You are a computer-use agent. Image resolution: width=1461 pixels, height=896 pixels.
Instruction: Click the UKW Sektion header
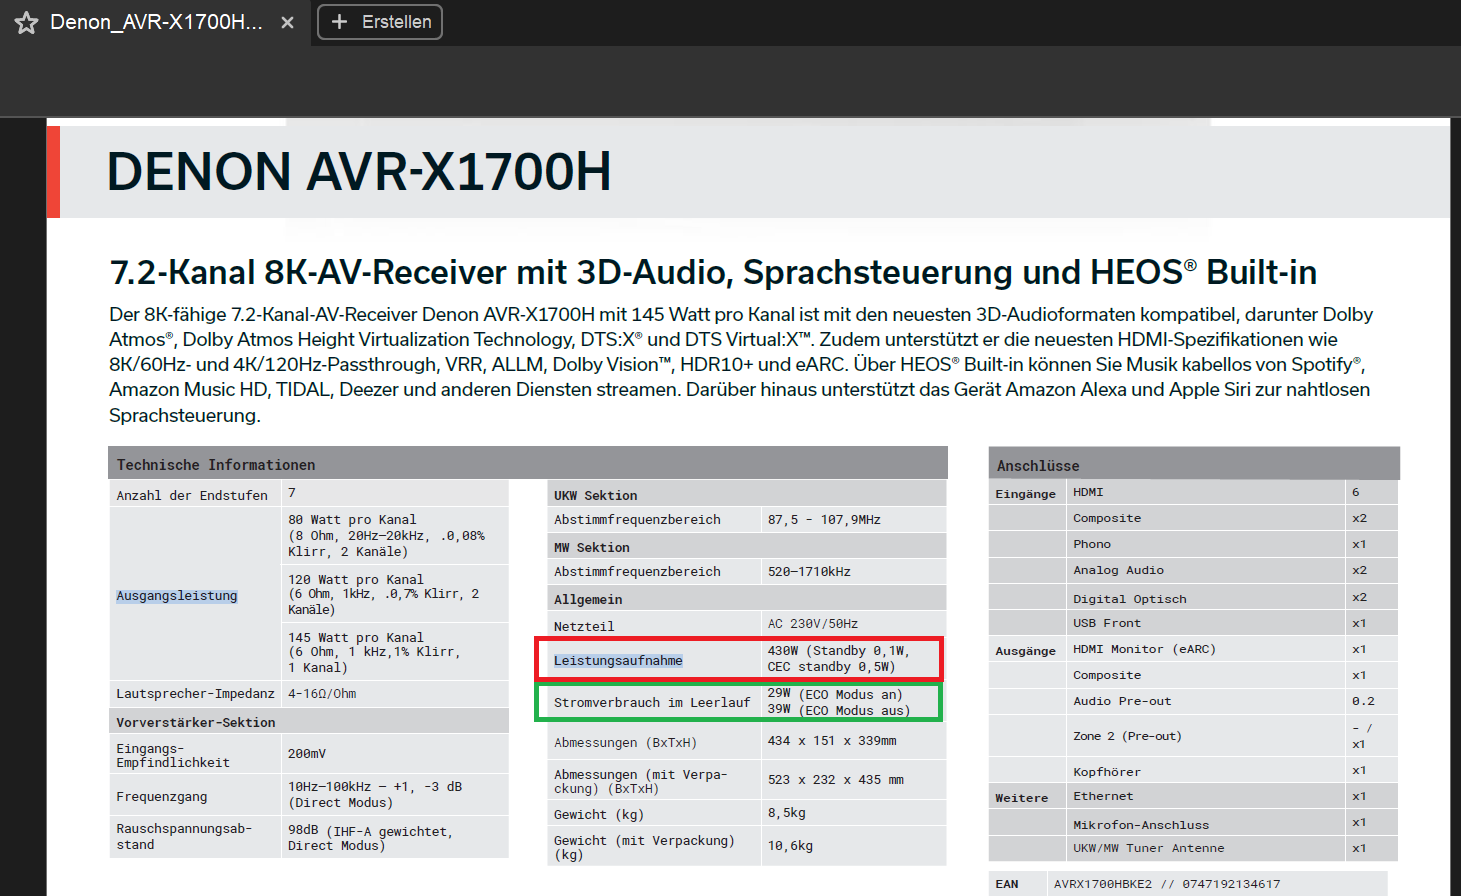point(596,495)
